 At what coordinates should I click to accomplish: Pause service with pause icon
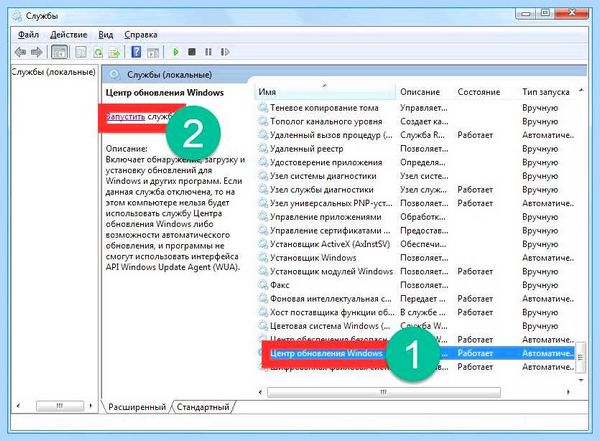[x=208, y=52]
